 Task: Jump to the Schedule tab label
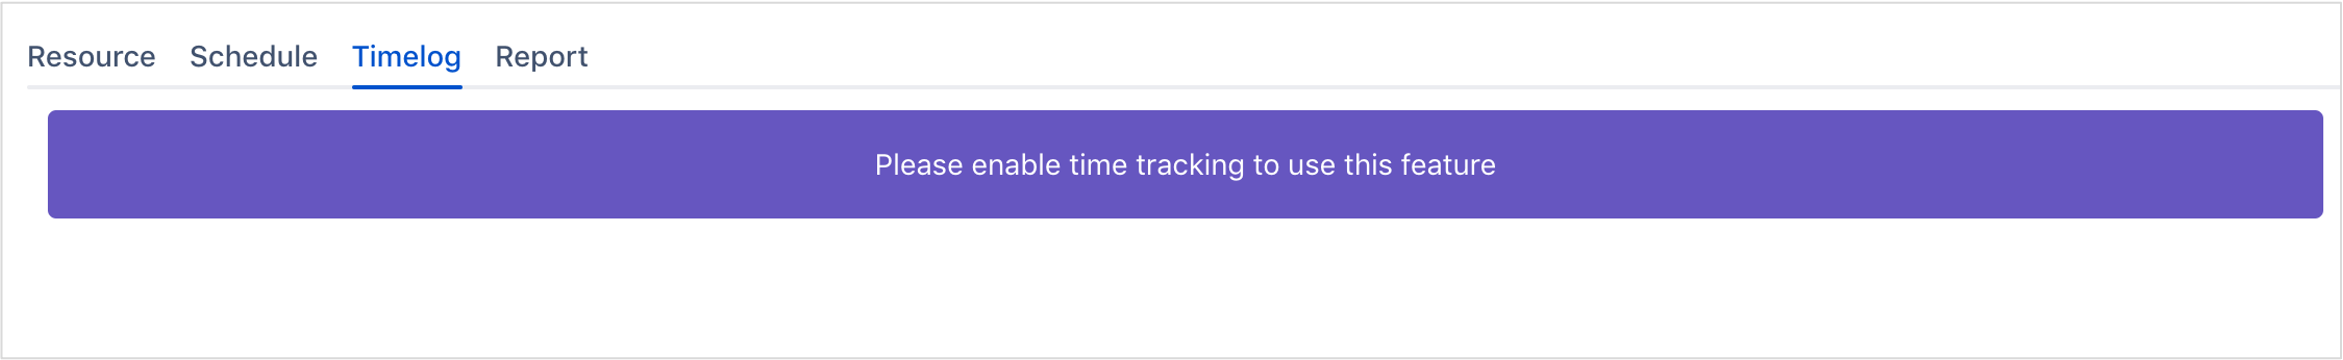(254, 57)
